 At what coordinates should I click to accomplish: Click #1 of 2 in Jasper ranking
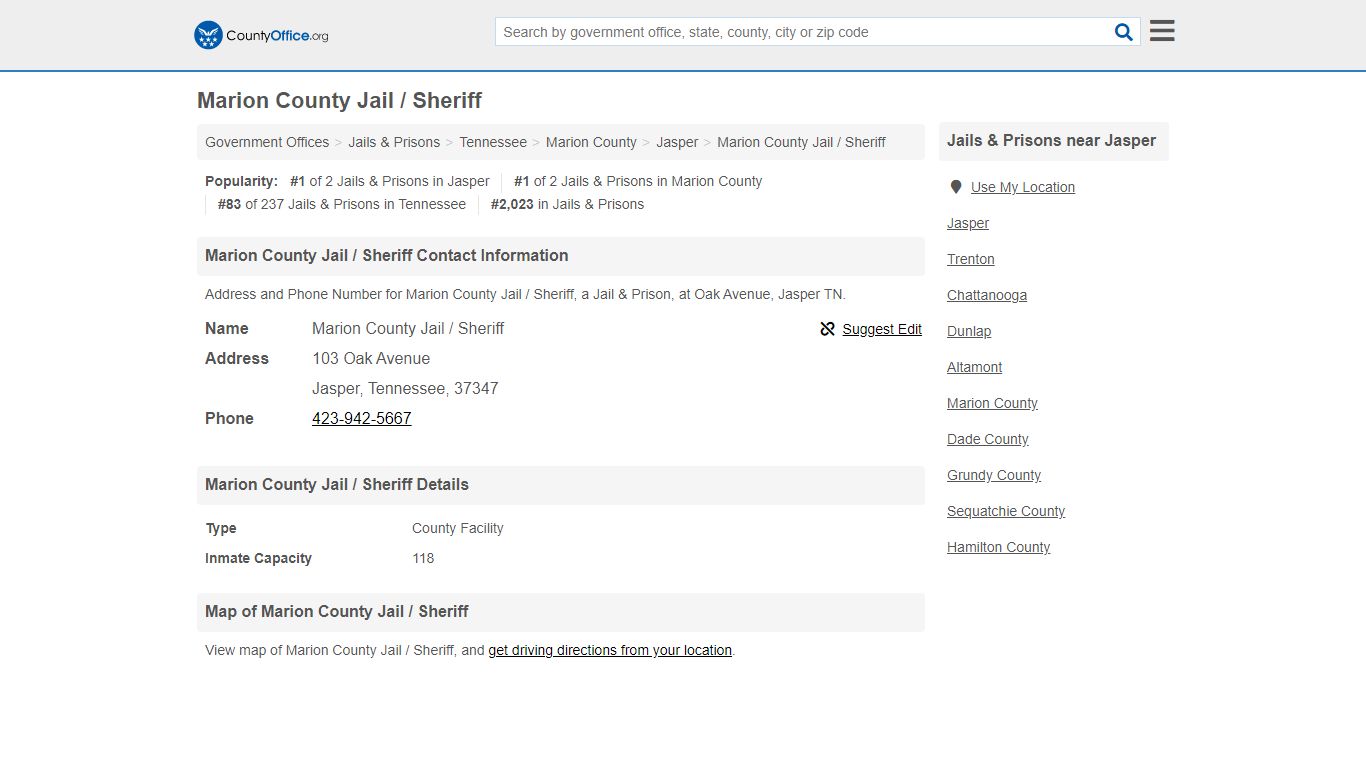point(390,181)
